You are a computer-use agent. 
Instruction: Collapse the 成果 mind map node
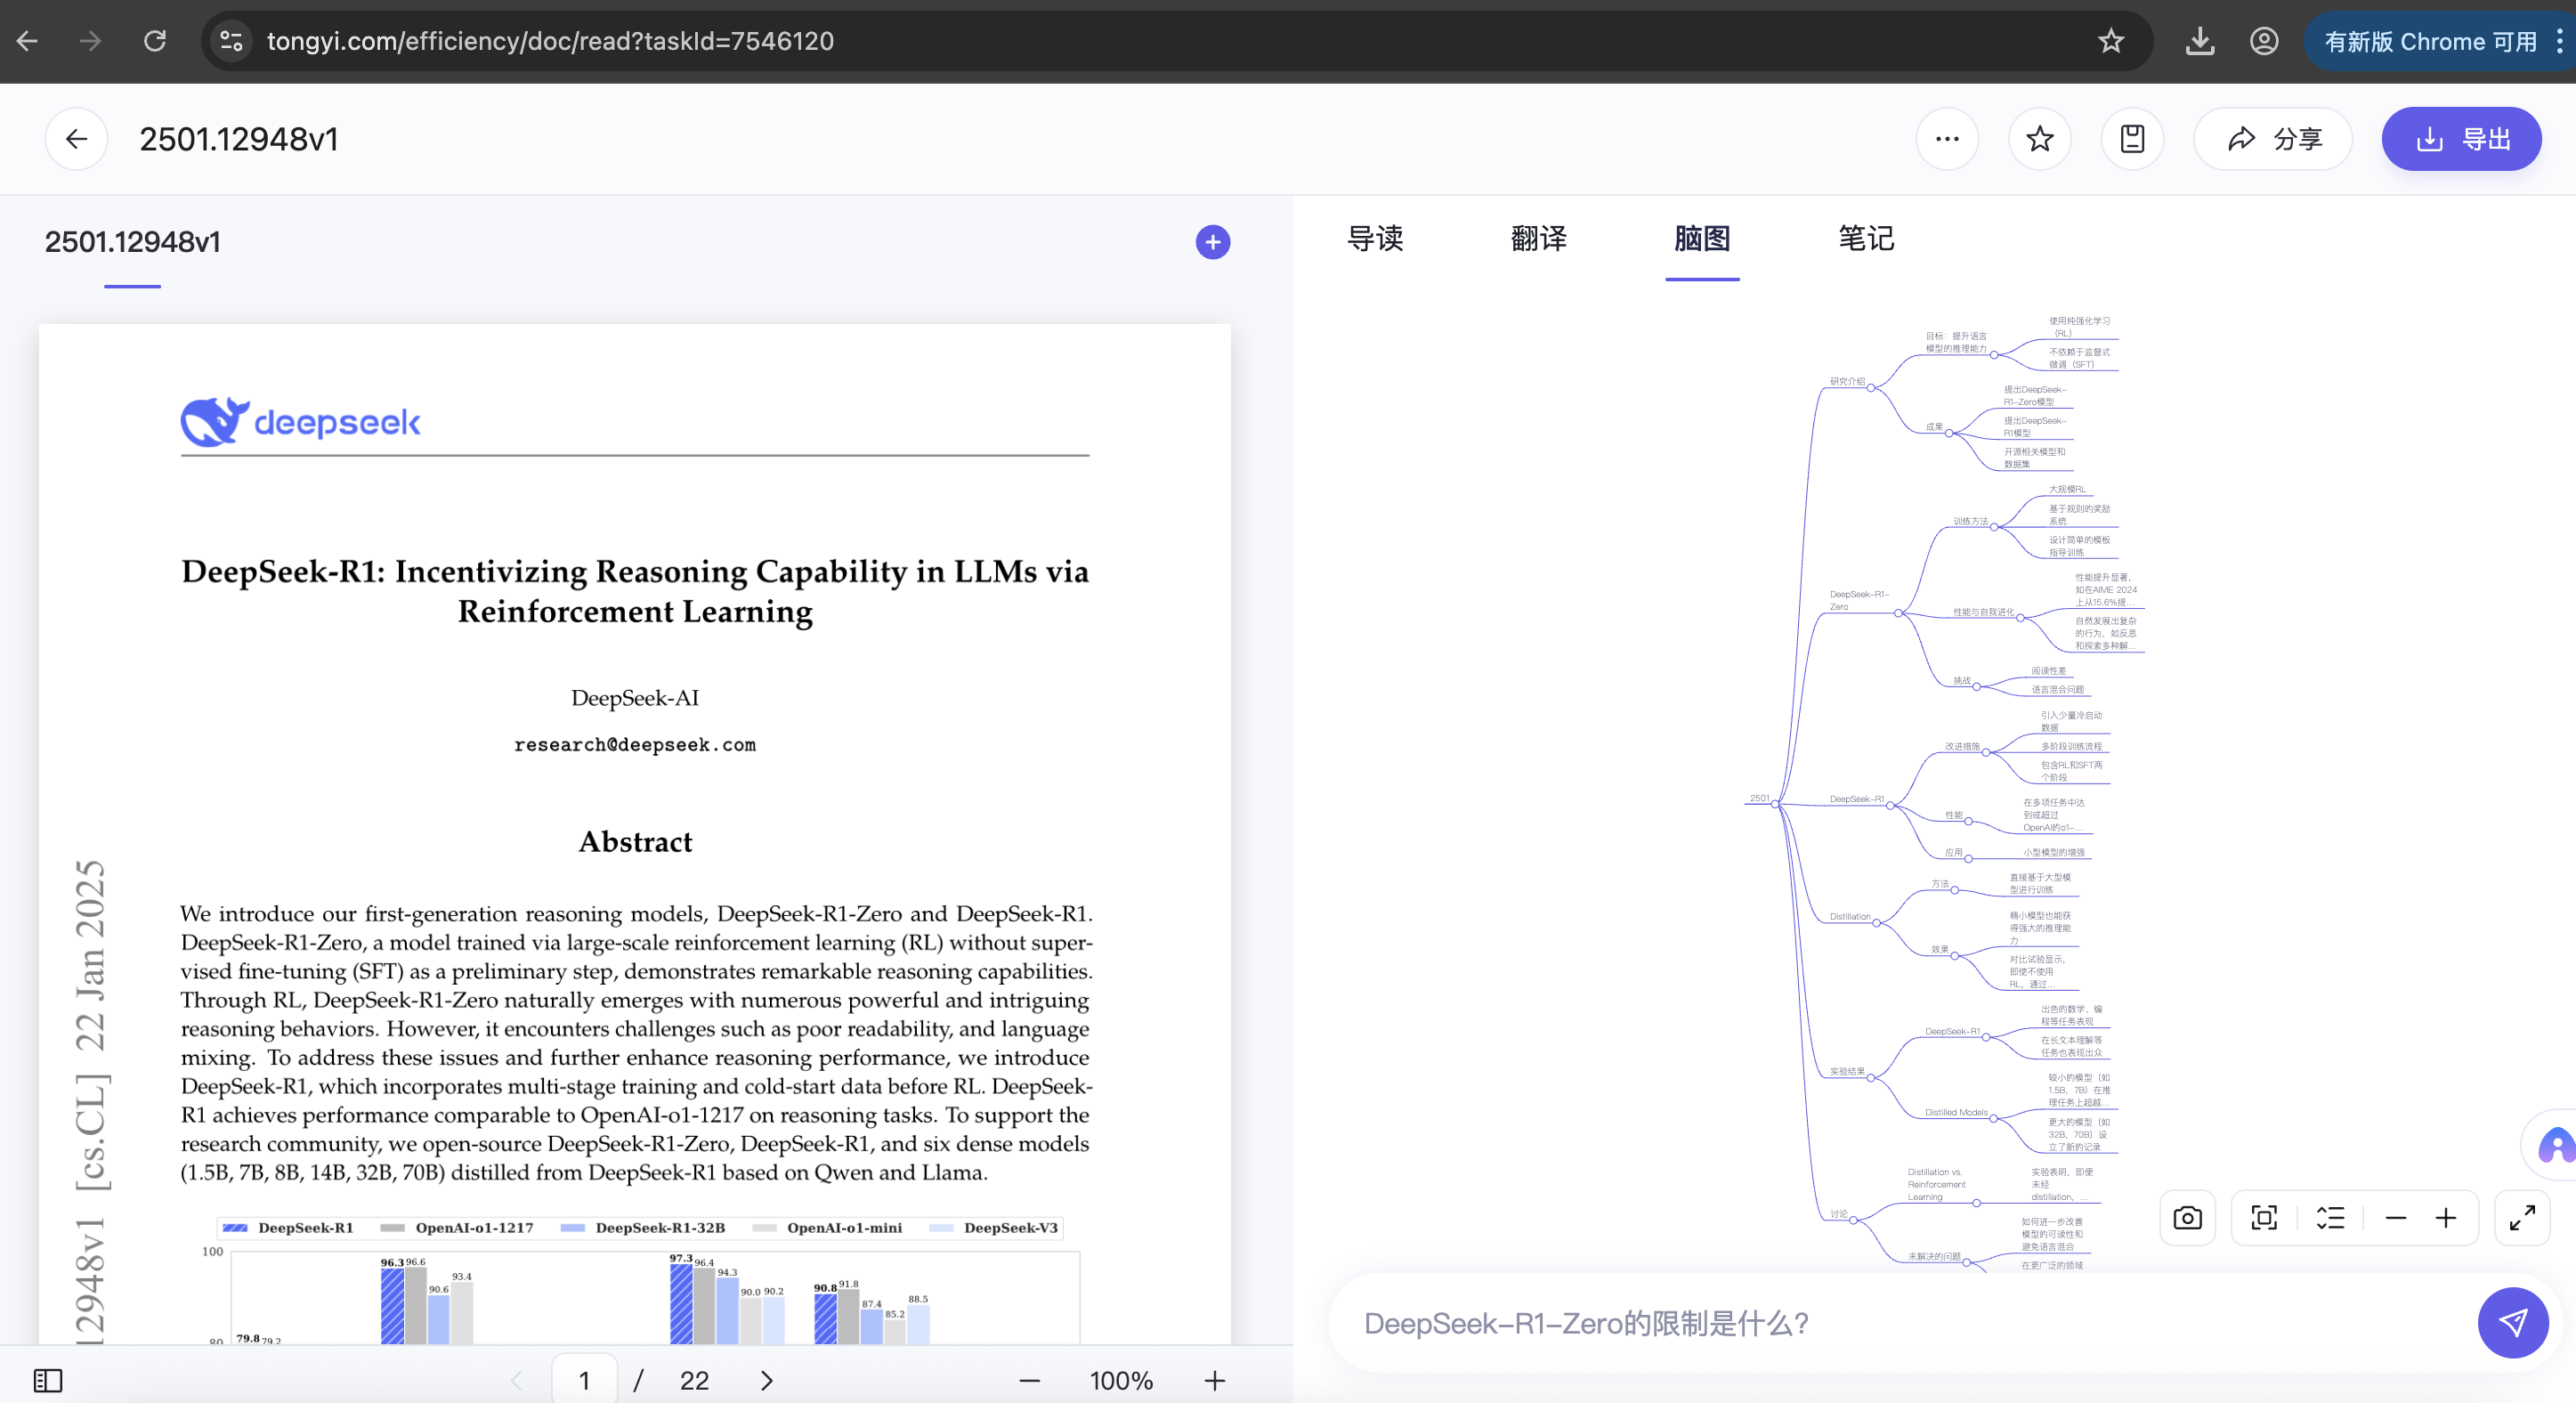pyautogui.click(x=1949, y=433)
